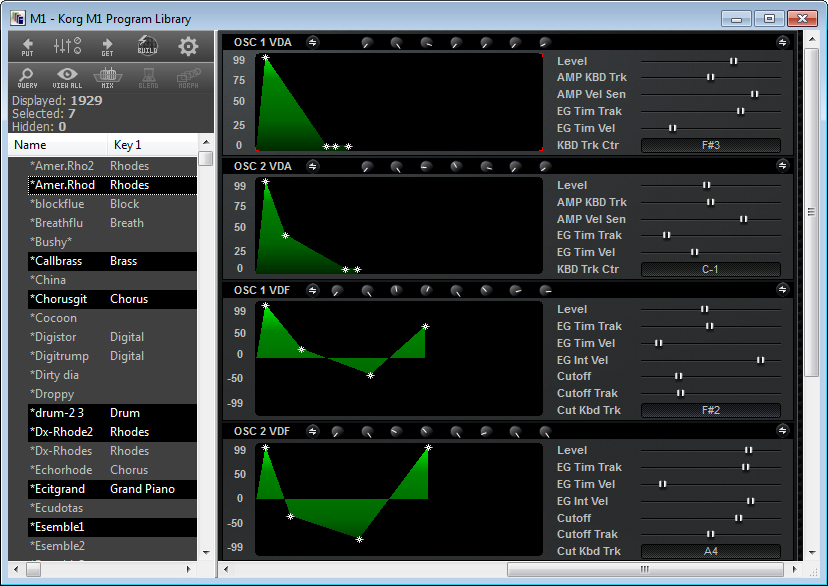Select the *Chorusgit program row
The width and height of the screenshot is (828, 586).
[112, 299]
